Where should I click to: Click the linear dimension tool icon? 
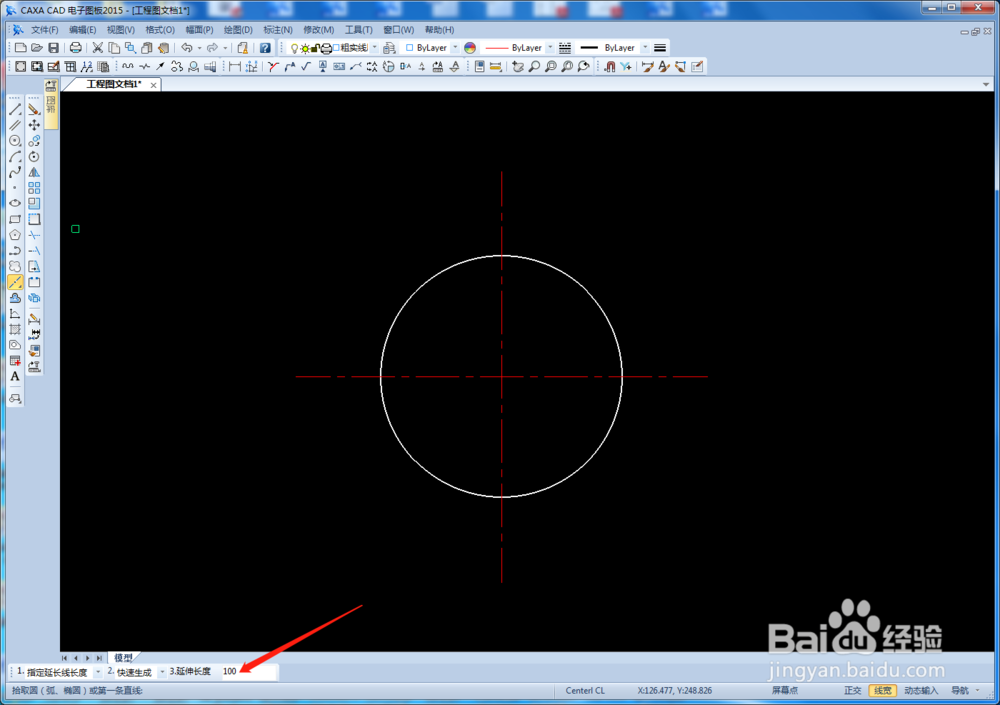point(235,66)
